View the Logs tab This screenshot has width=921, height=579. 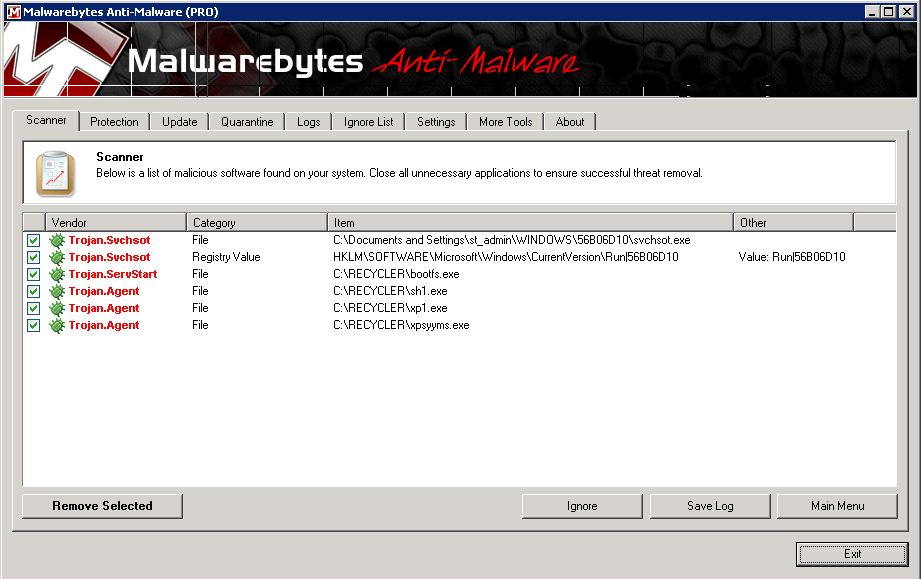coord(308,122)
